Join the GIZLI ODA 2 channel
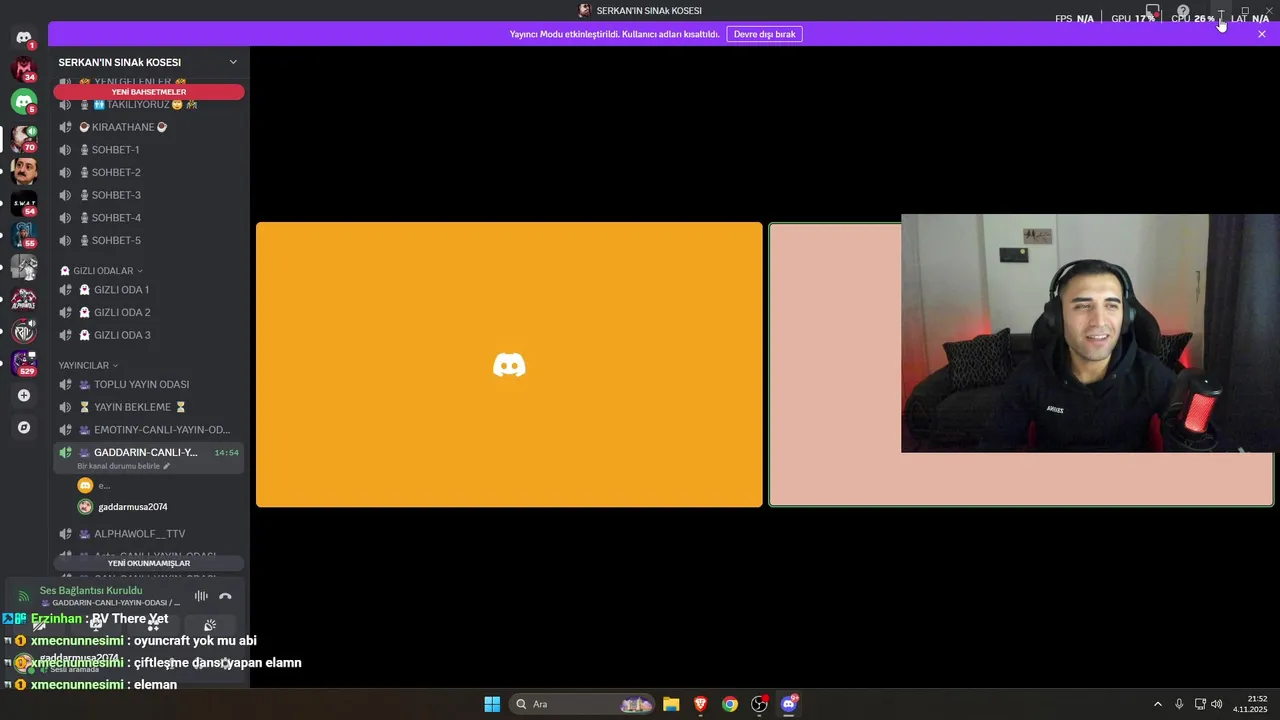 point(148,312)
